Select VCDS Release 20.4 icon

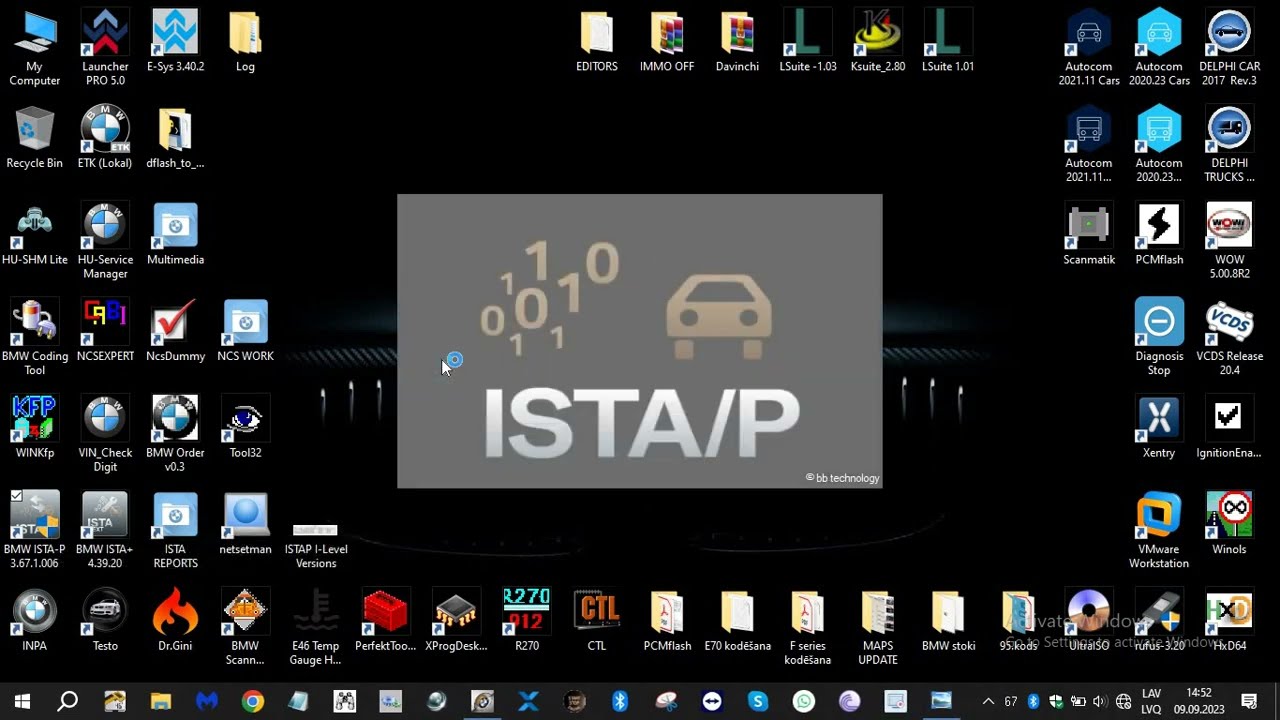[x=1229, y=337]
